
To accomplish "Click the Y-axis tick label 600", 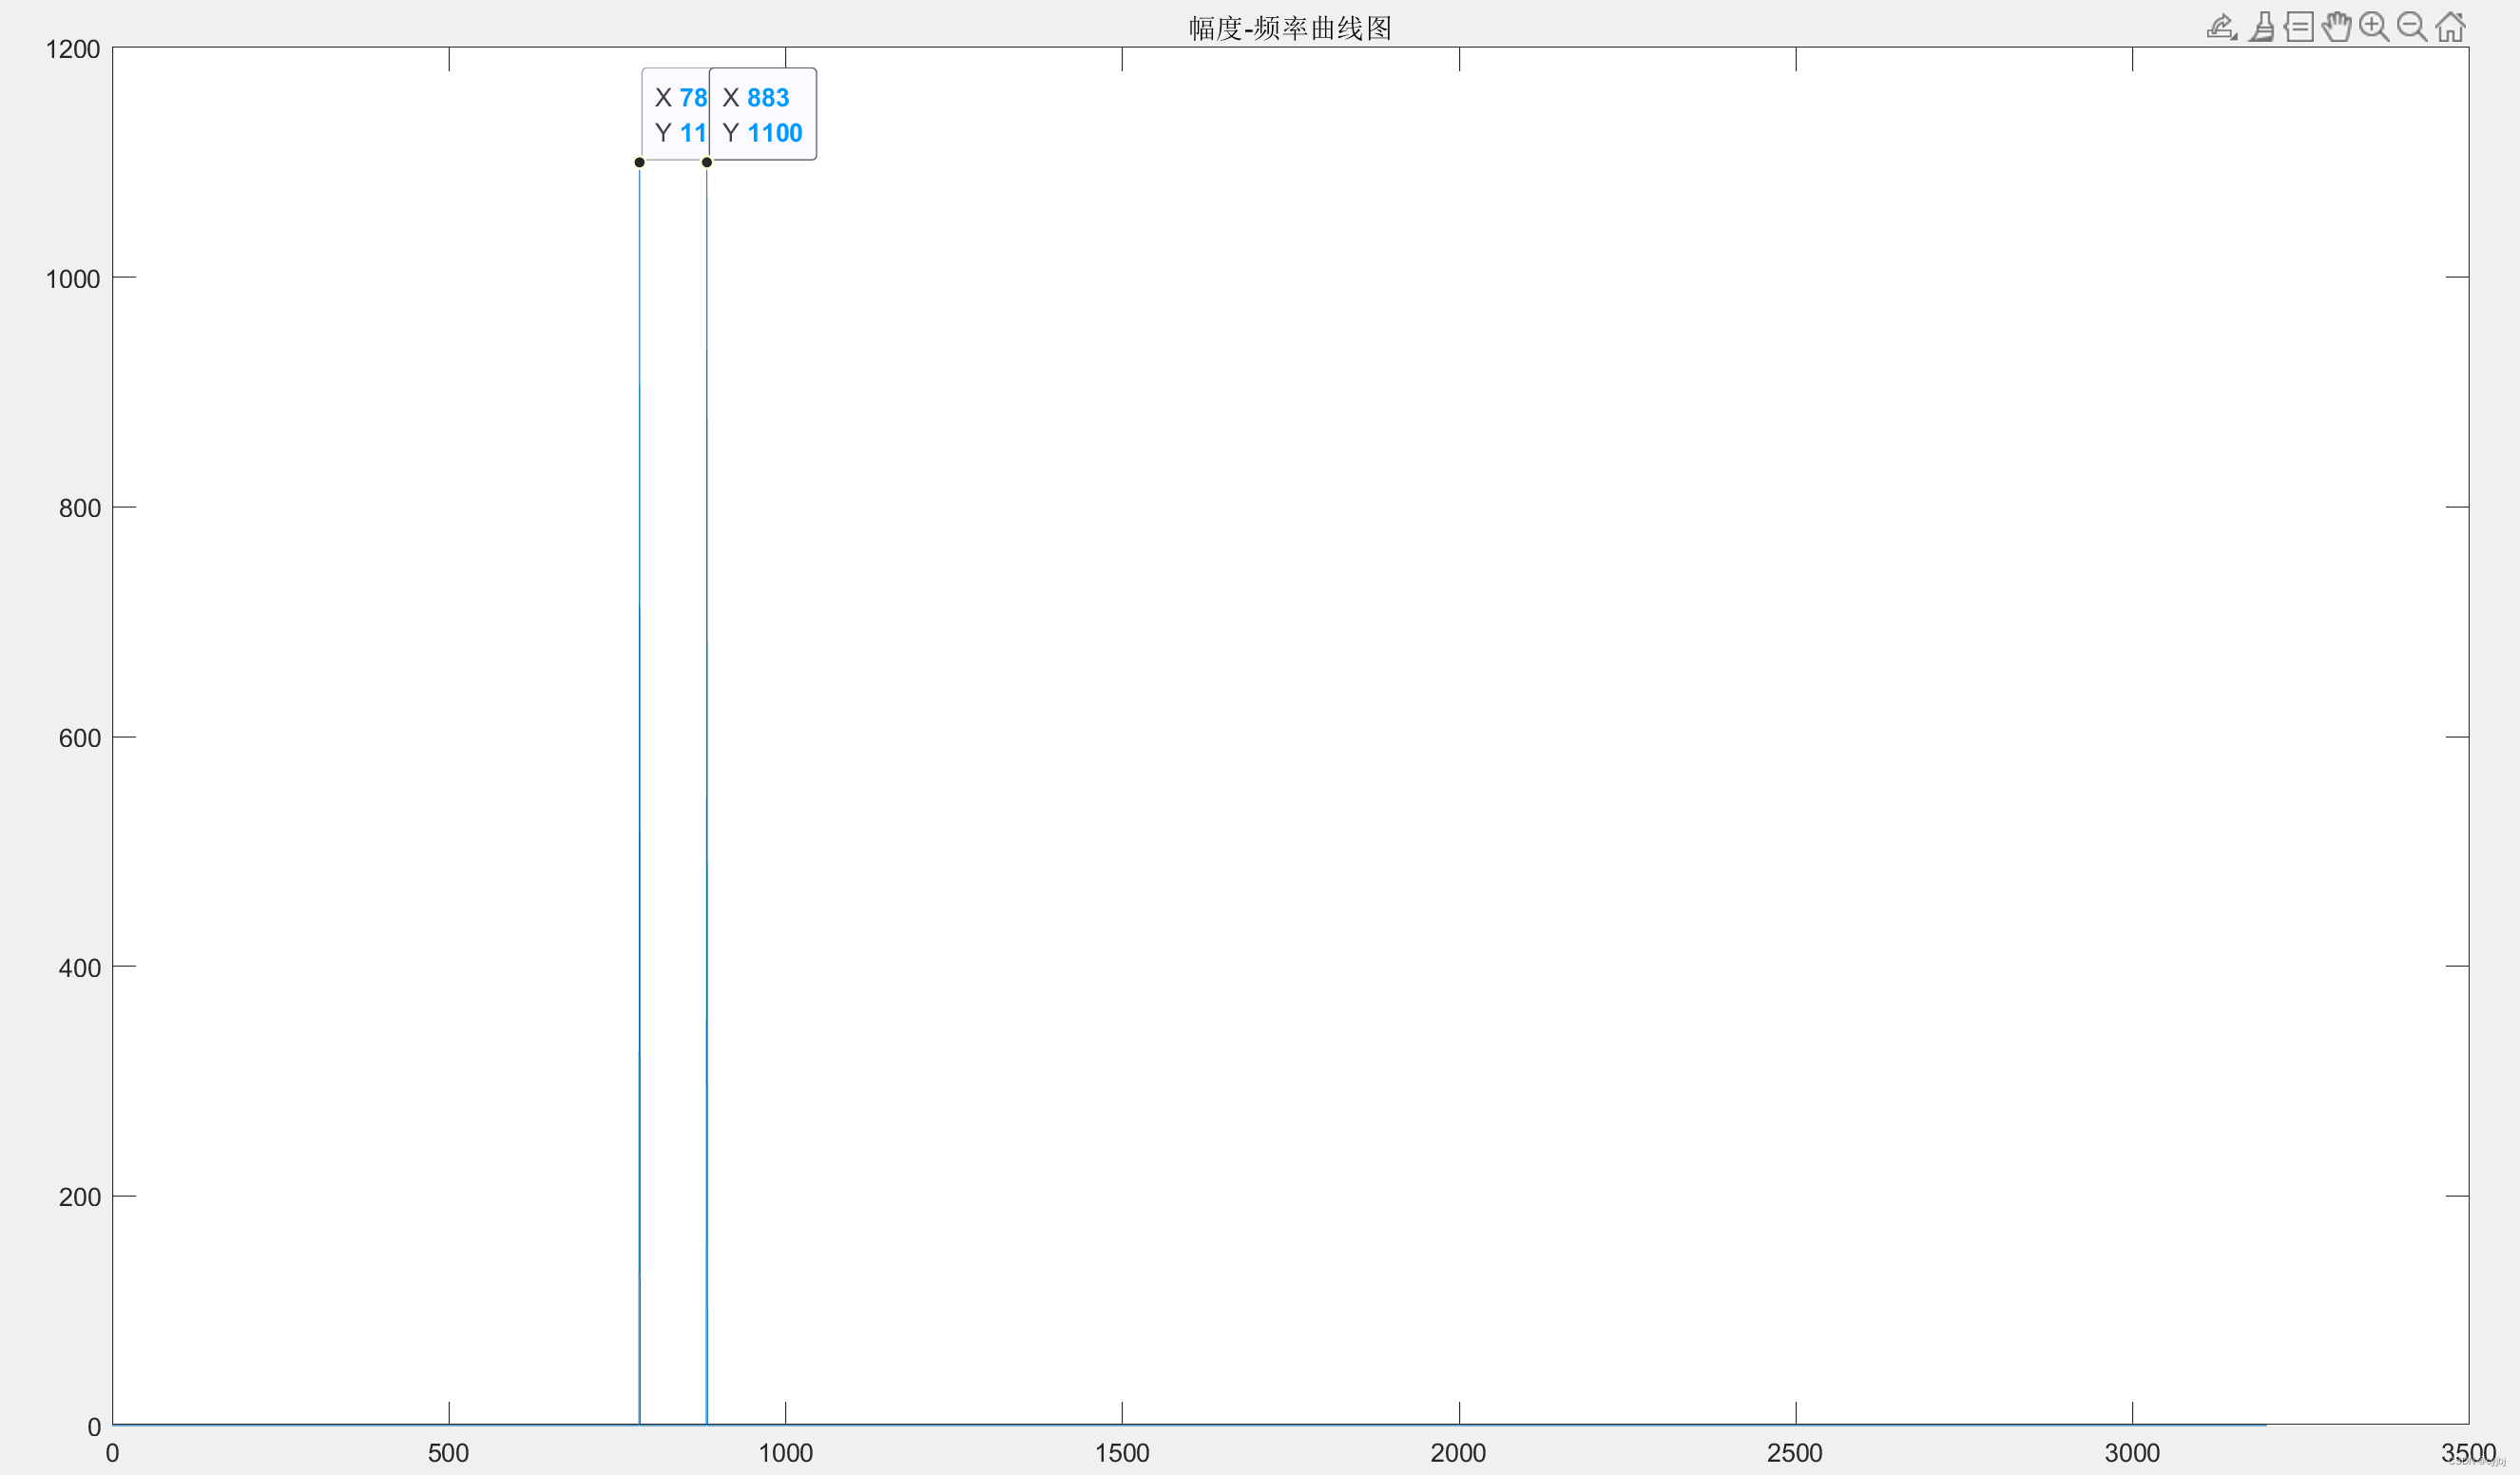I will pos(80,738).
